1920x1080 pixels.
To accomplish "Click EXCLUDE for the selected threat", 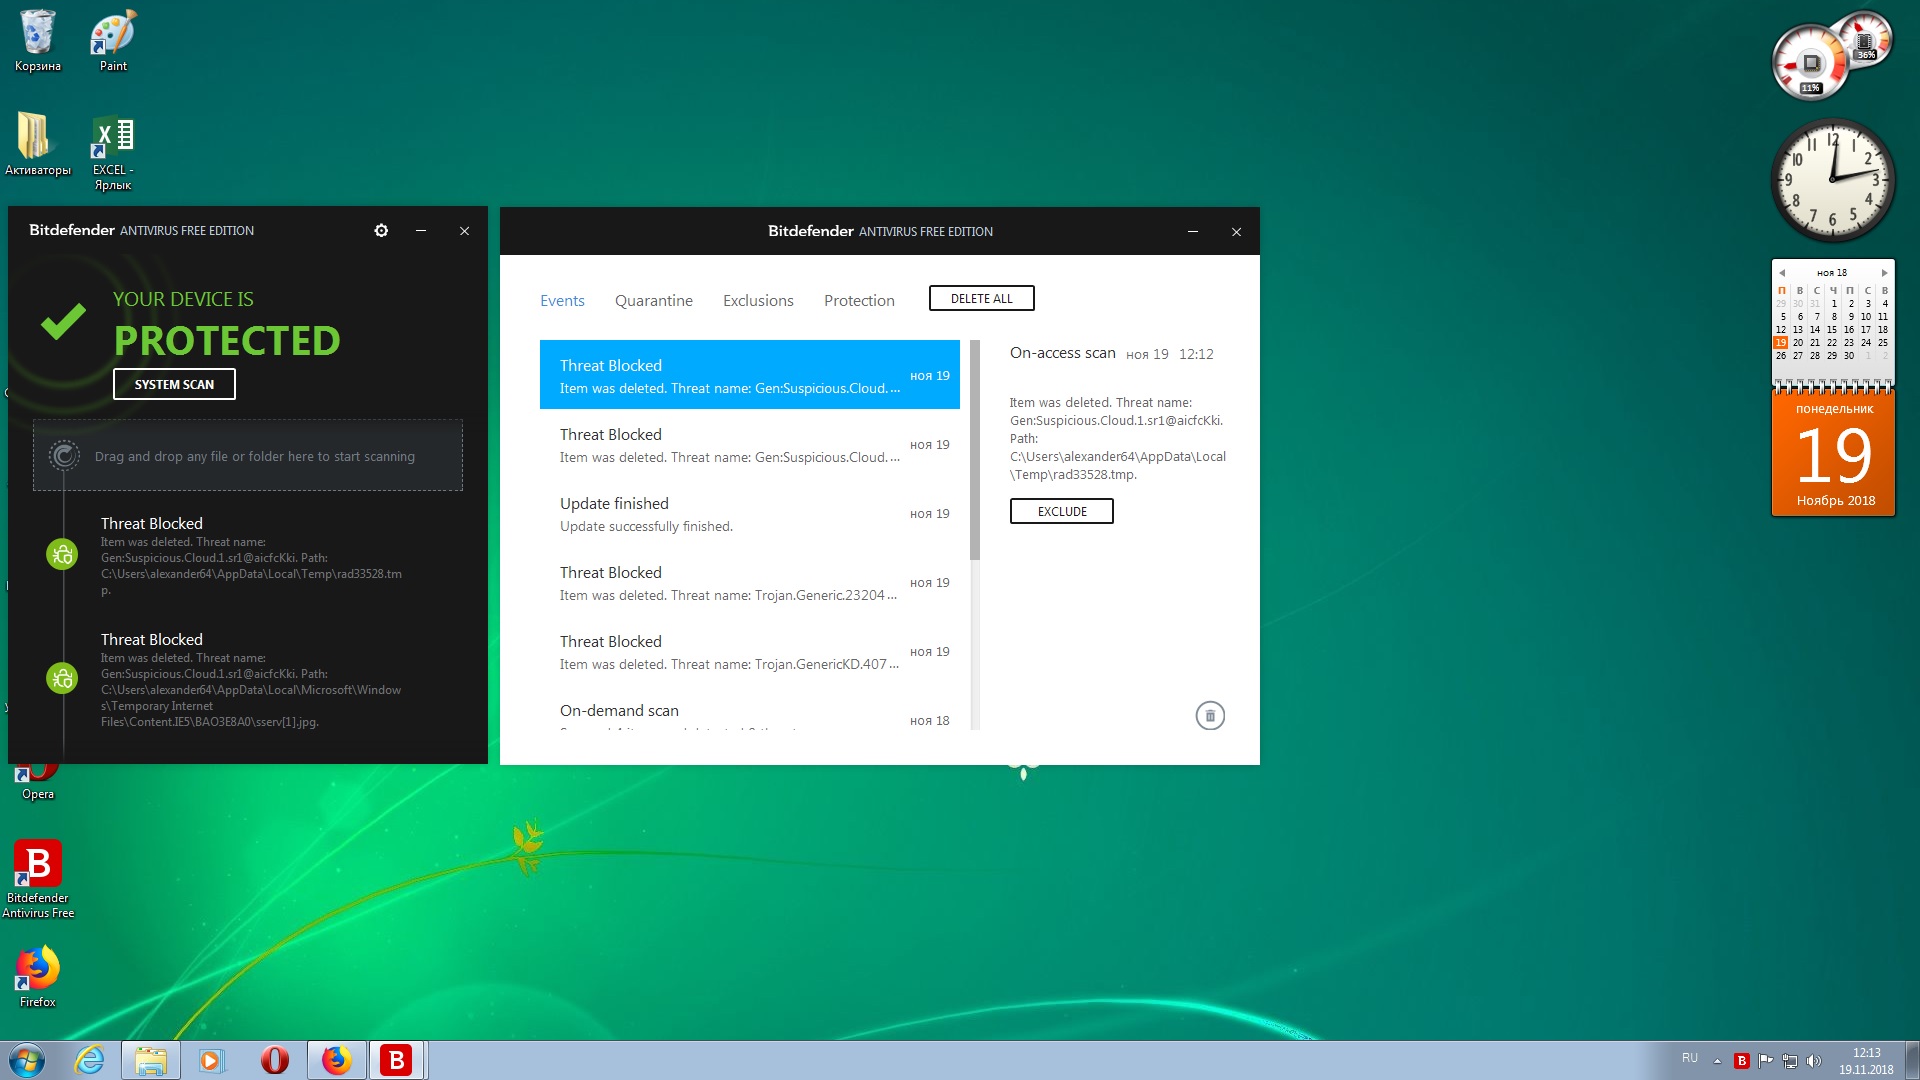I will coord(1061,512).
